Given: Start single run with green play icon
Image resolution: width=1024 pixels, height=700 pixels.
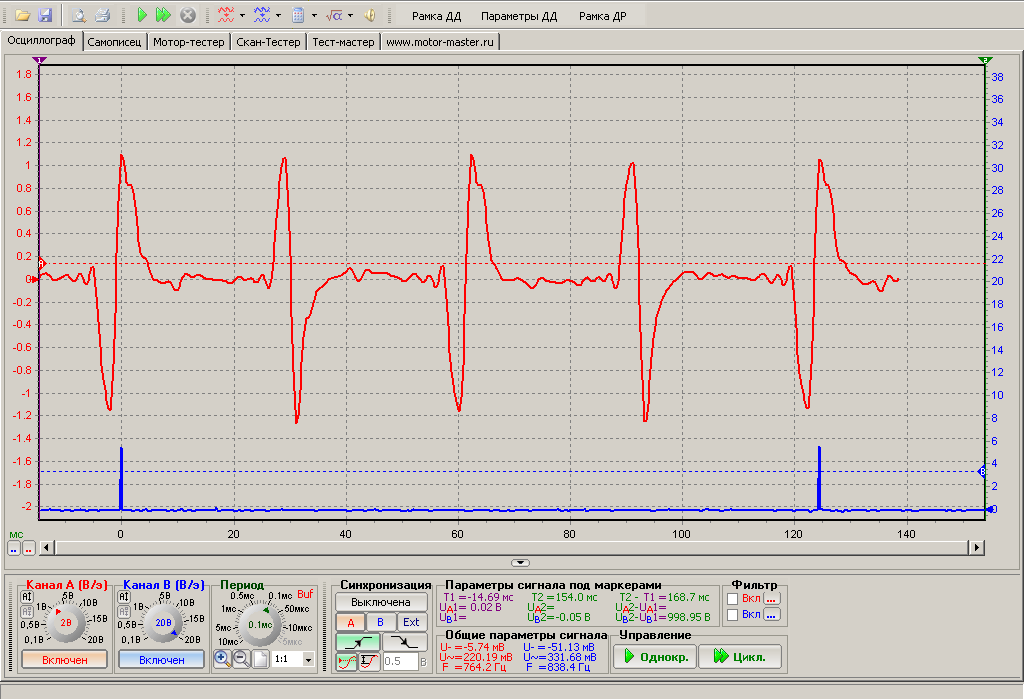Looking at the screenshot, I should coord(143,16).
